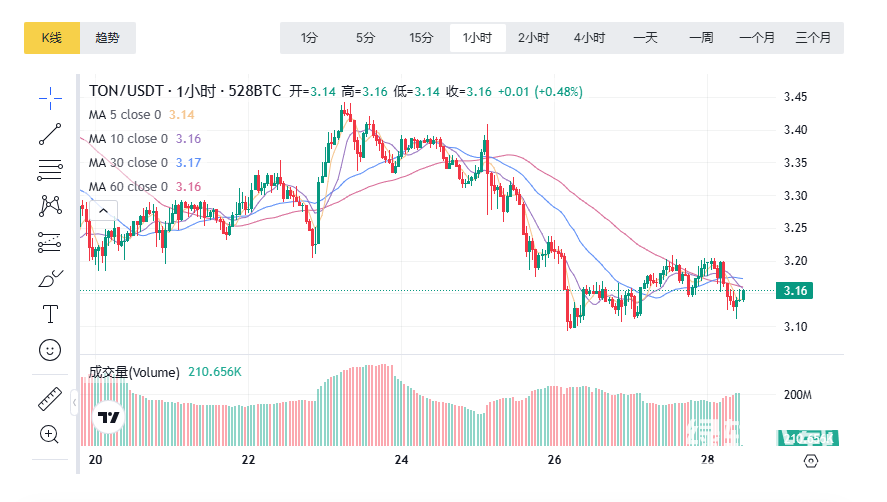Open the emoji icons tool

click(x=50, y=350)
